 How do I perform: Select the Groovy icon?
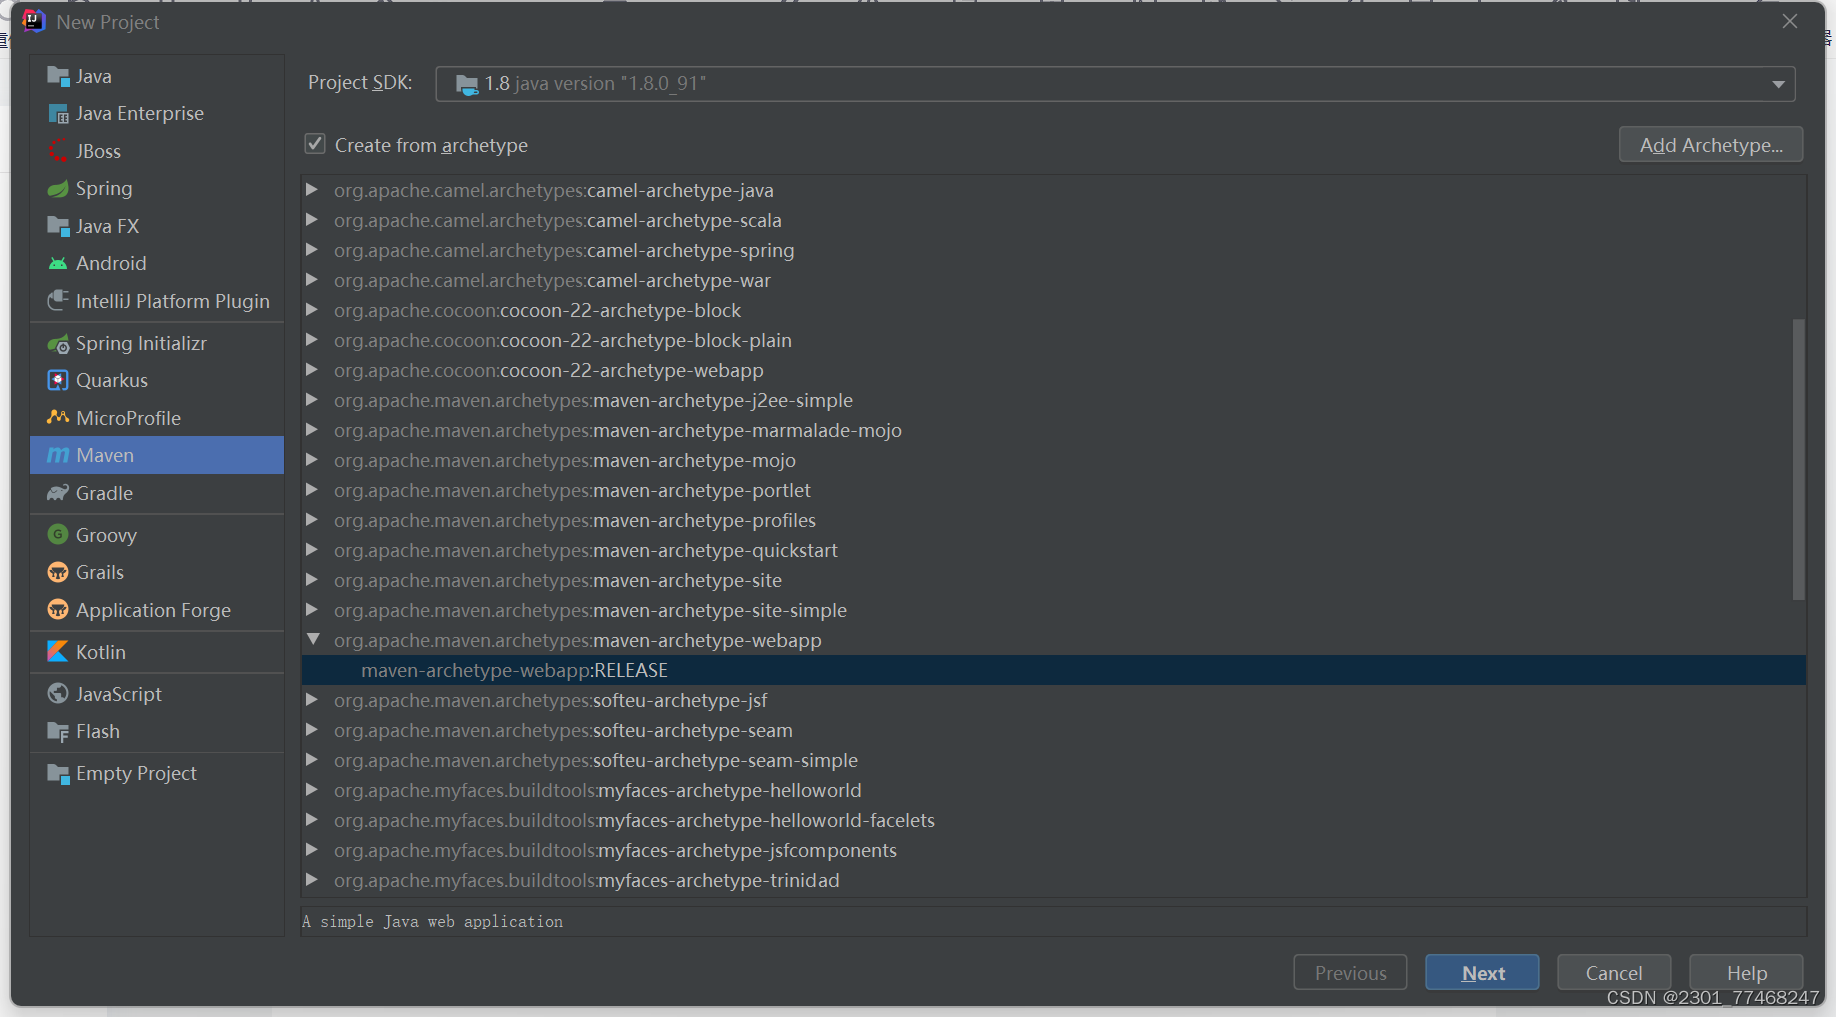58,535
